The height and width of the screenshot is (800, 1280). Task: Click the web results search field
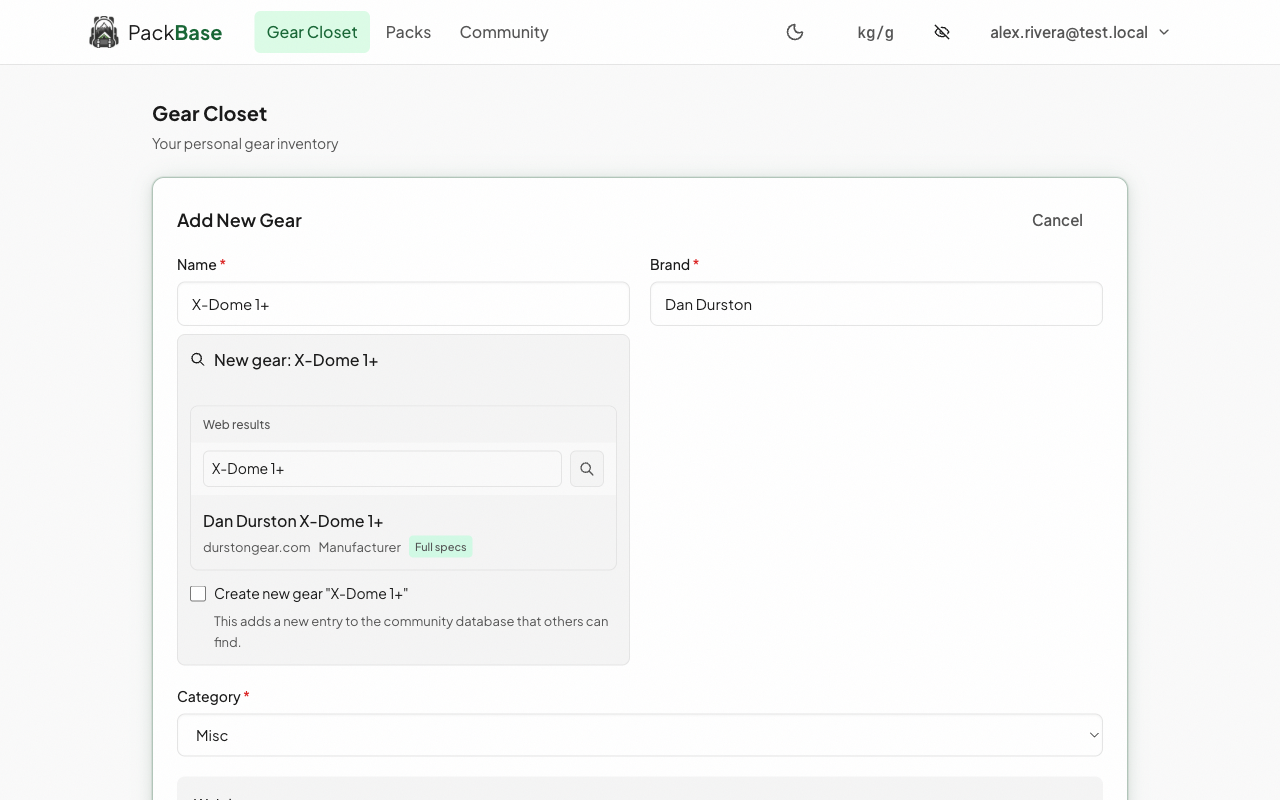click(x=382, y=469)
